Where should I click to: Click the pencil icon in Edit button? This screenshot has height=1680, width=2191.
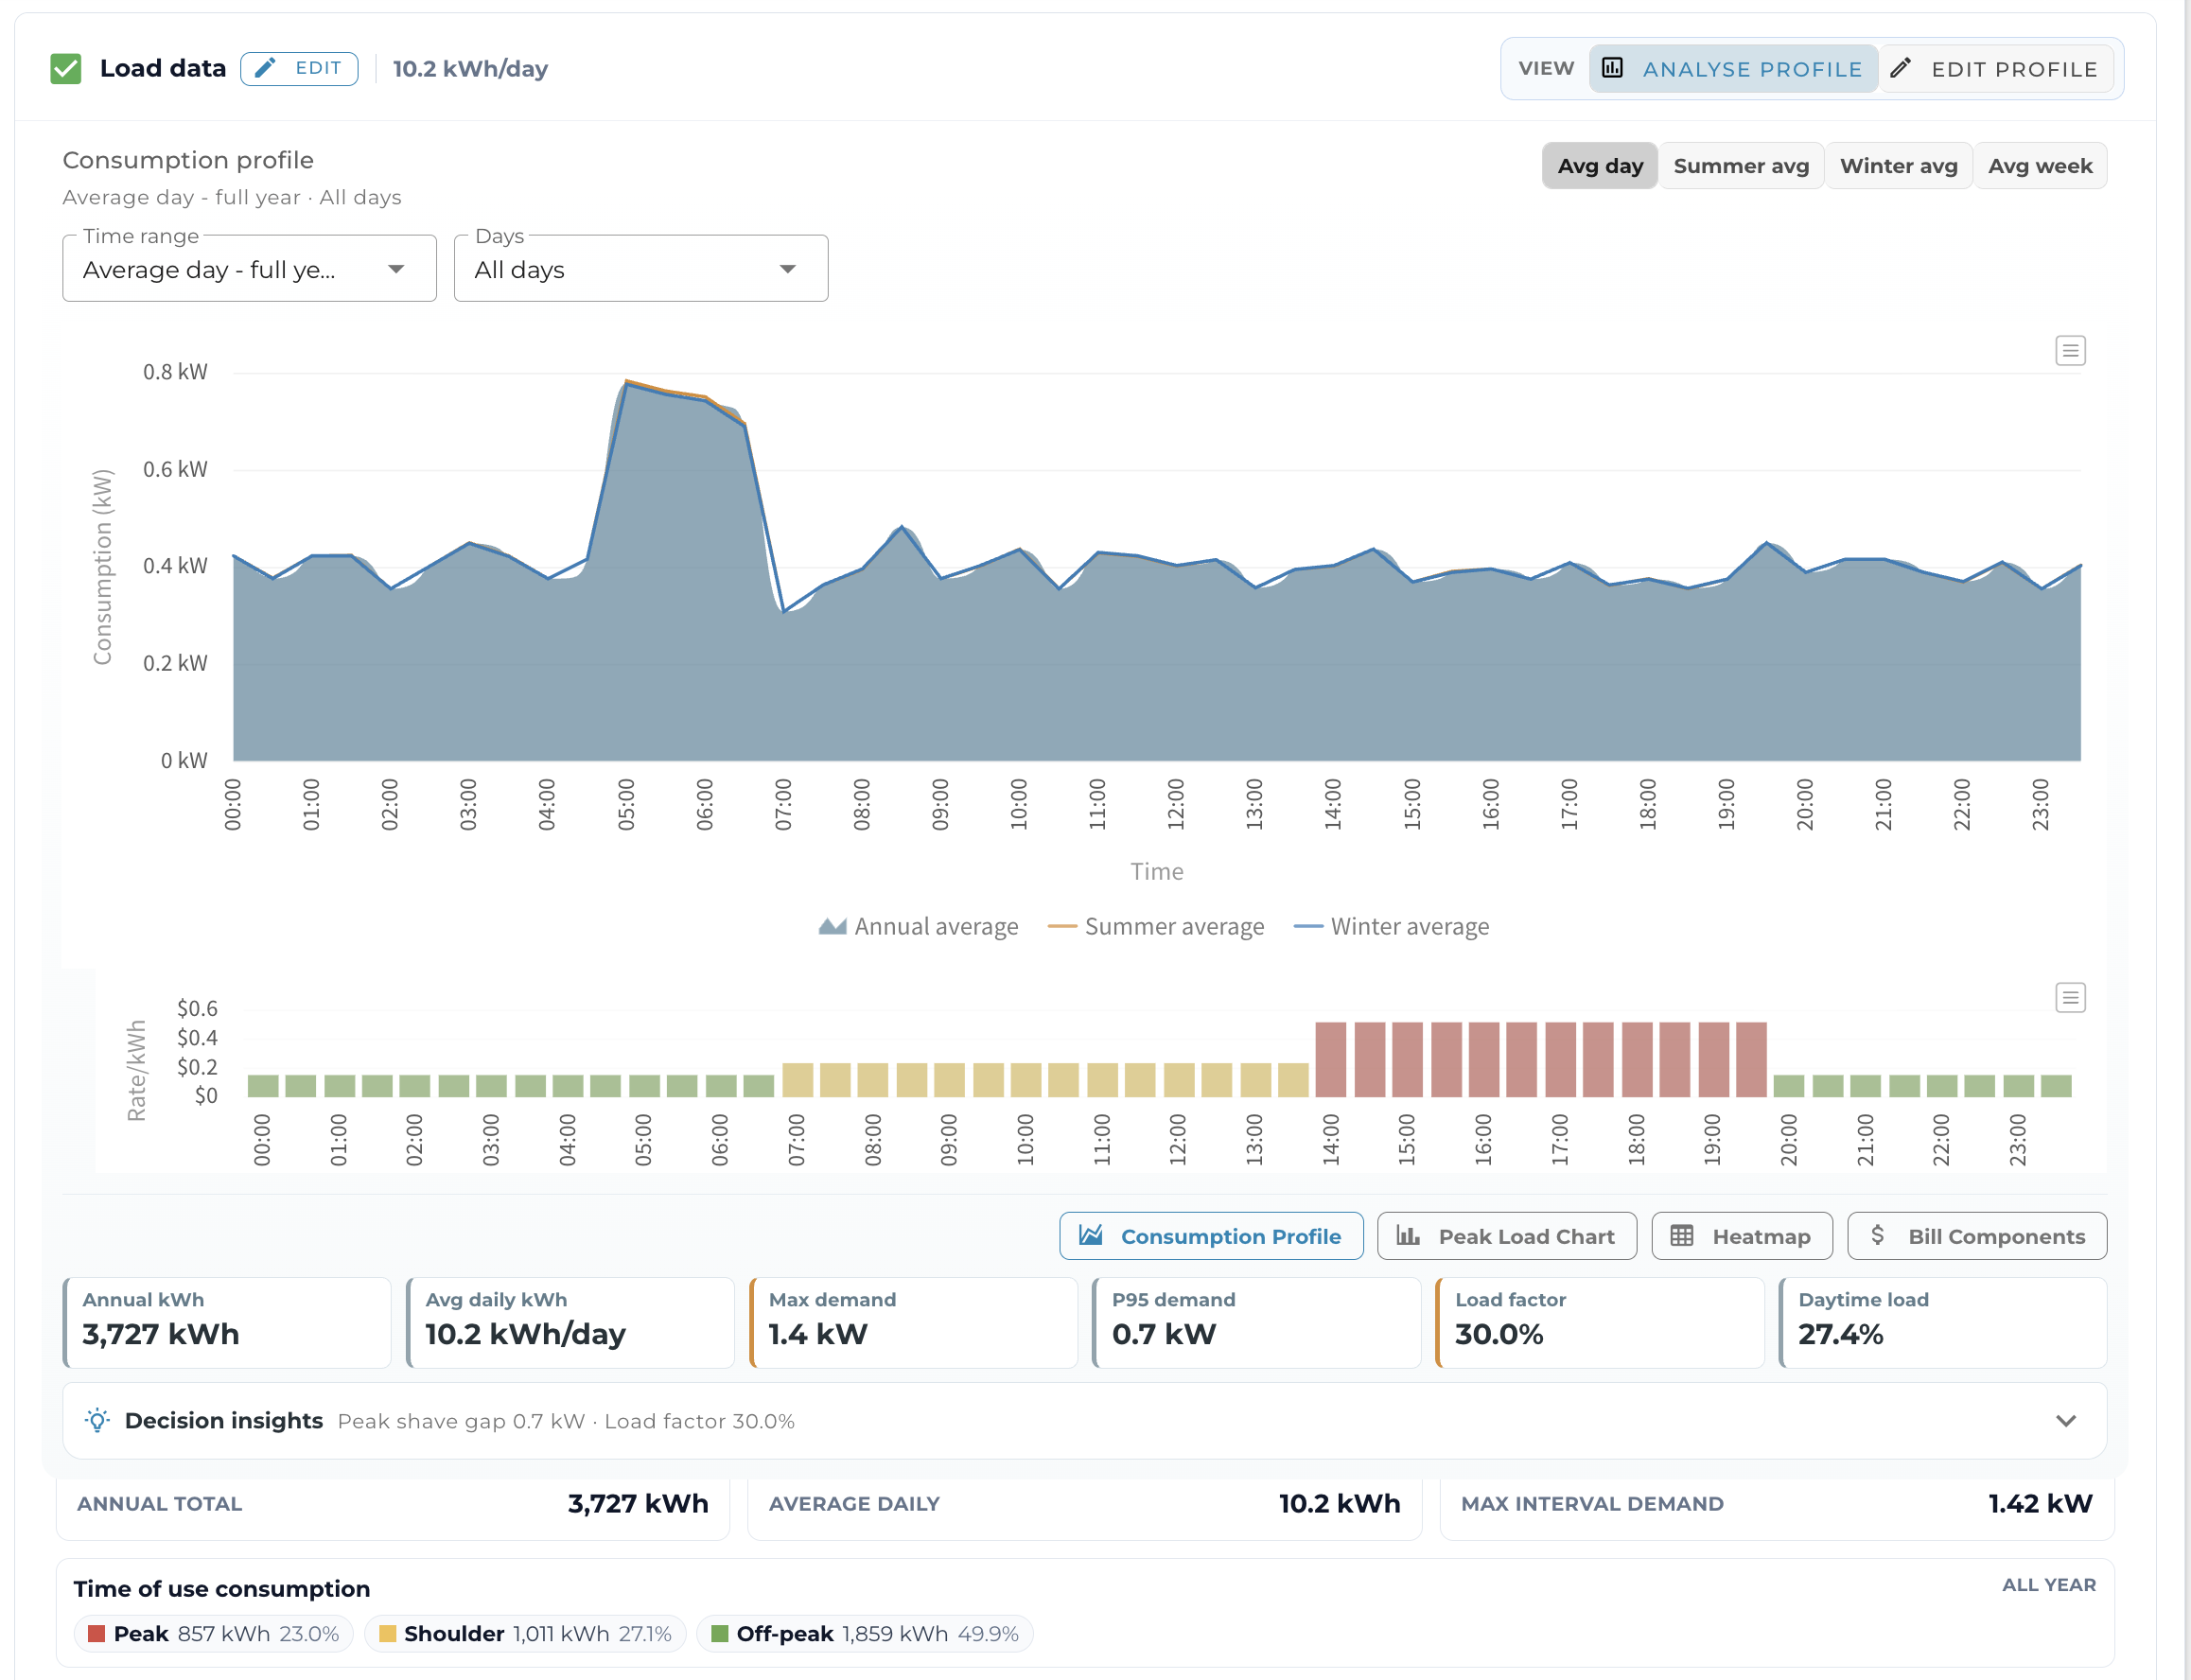pos(265,68)
